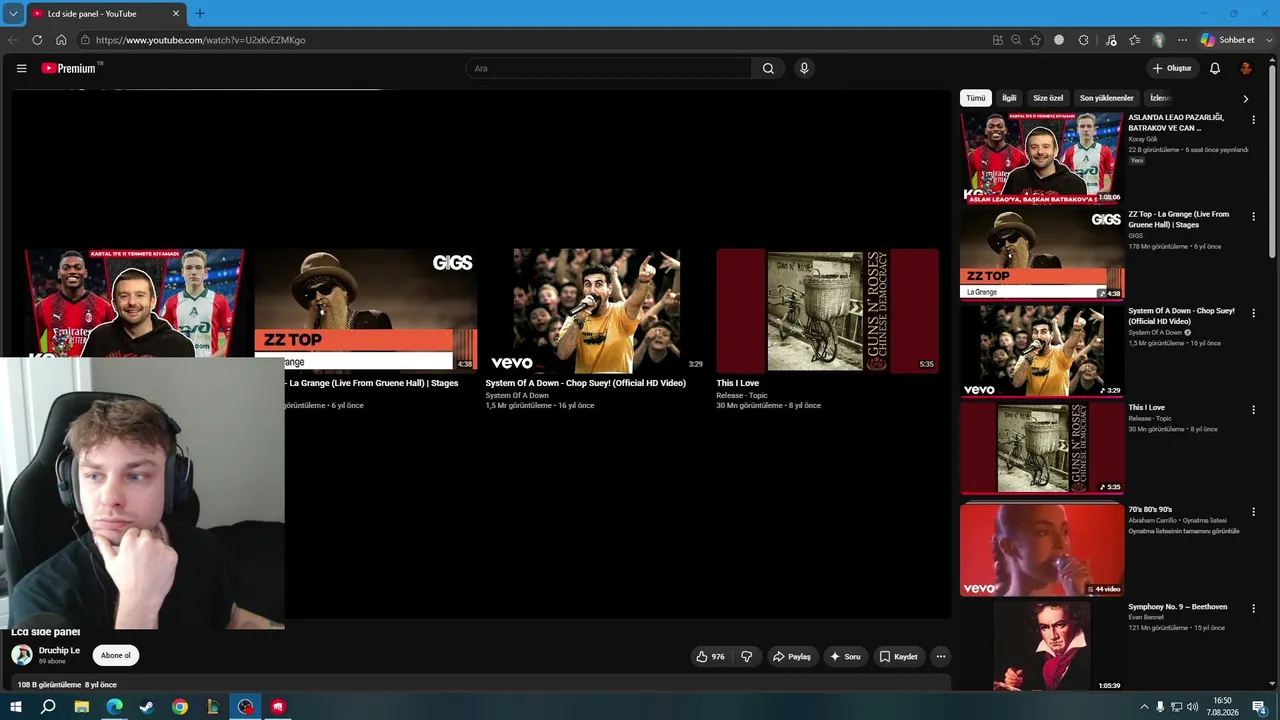Go back with the browser back arrow
1280x720 pixels.
13,40
